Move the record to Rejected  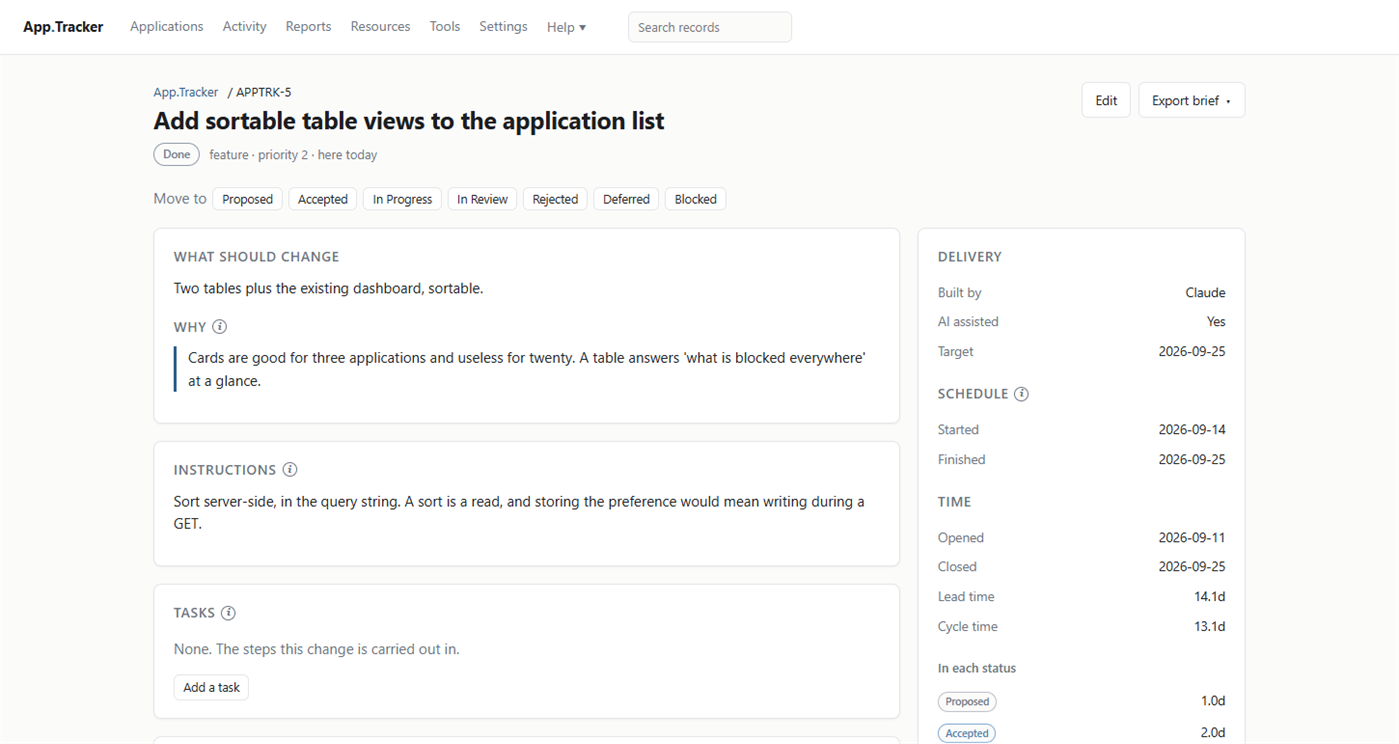(555, 199)
